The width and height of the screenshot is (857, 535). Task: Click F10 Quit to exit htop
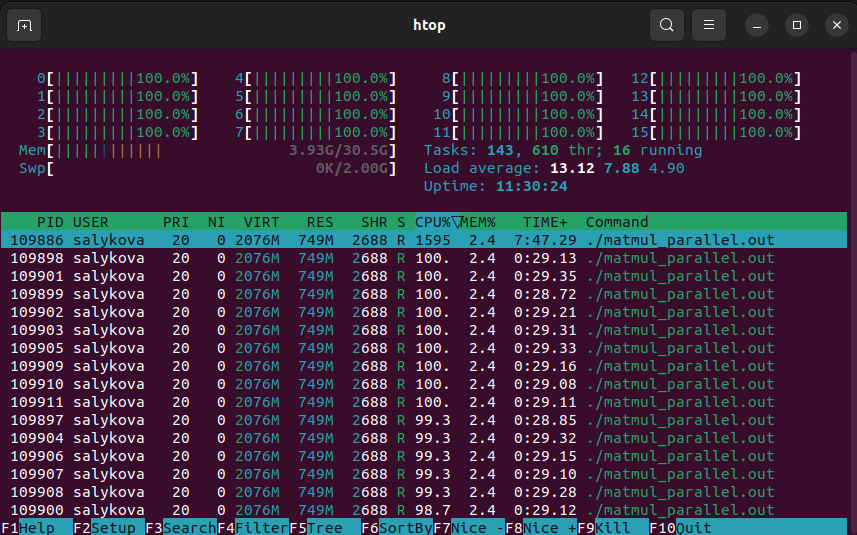pyautogui.click(x=681, y=528)
